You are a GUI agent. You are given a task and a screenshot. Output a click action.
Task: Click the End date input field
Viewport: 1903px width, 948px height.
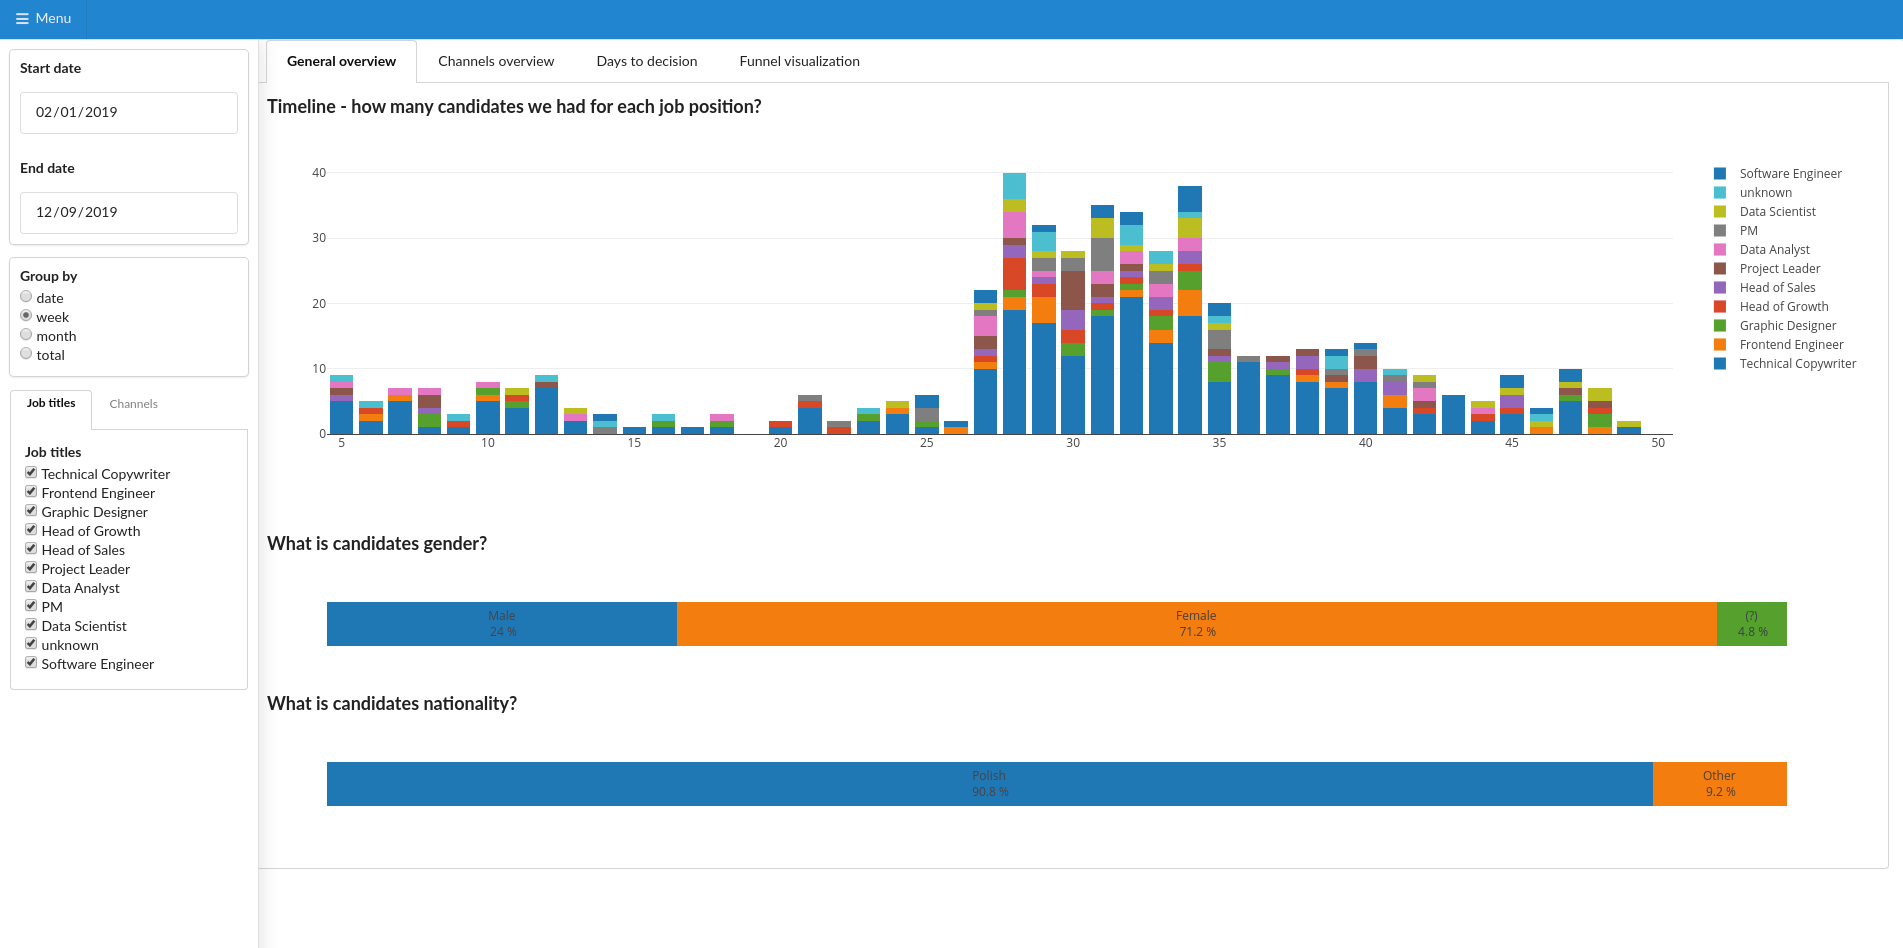pos(129,213)
